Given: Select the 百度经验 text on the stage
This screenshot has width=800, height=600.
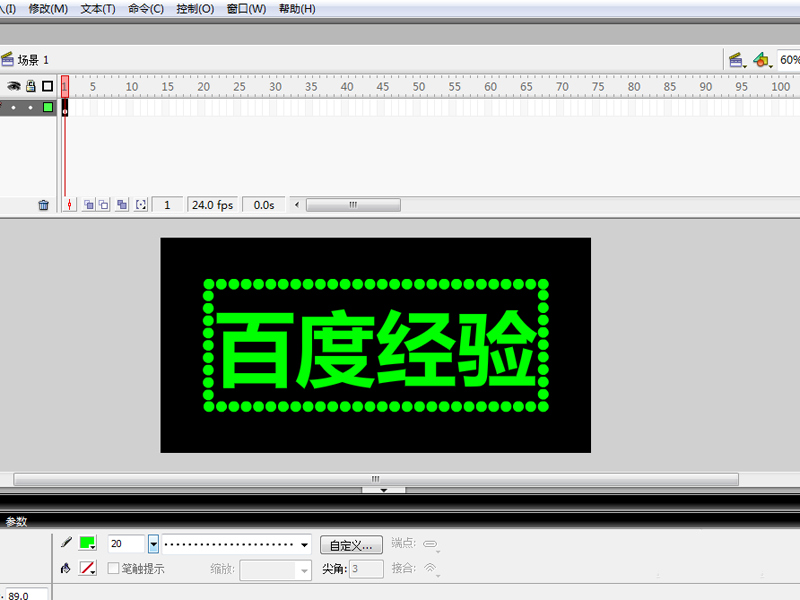Looking at the screenshot, I should (x=377, y=348).
